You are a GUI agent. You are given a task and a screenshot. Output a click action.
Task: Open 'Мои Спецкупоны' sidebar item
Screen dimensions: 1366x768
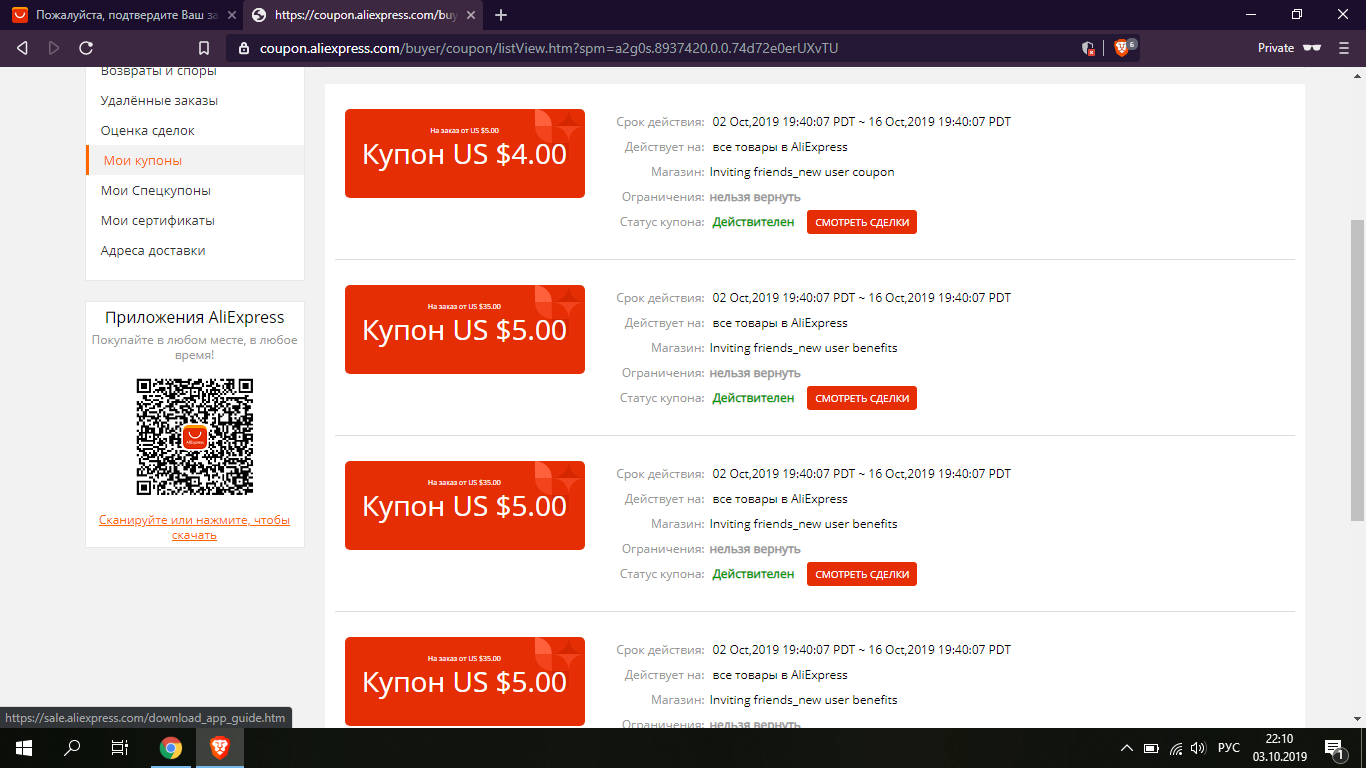click(x=156, y=191)
